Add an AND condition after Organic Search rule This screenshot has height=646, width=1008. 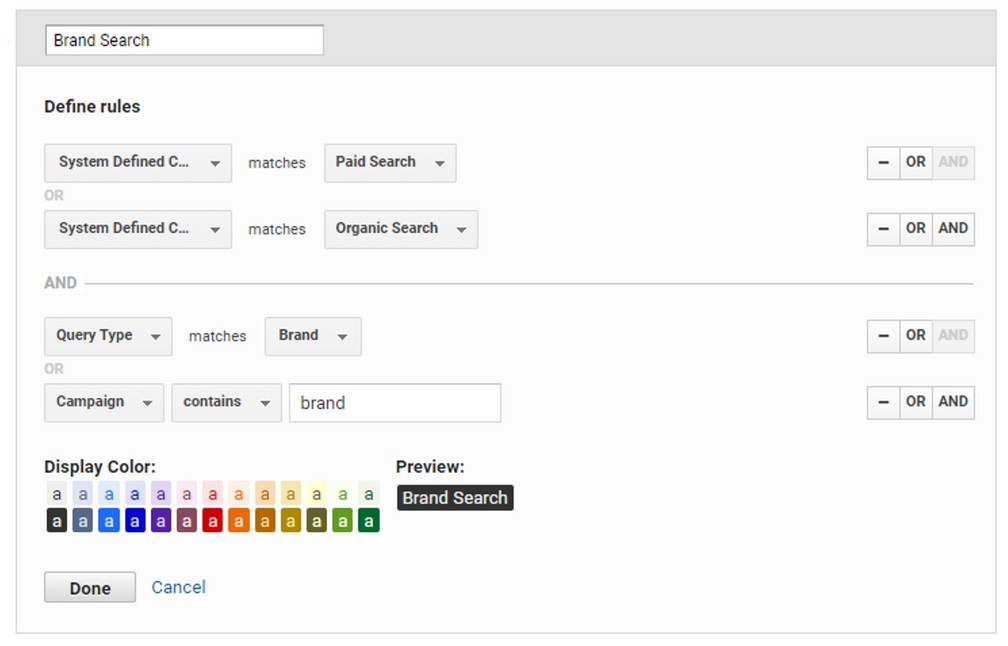tap(953, 229)
